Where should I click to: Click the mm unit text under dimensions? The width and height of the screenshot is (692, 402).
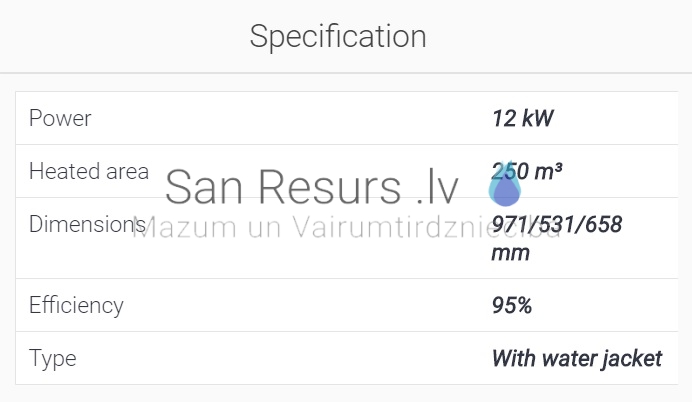(x=511, y=253)
